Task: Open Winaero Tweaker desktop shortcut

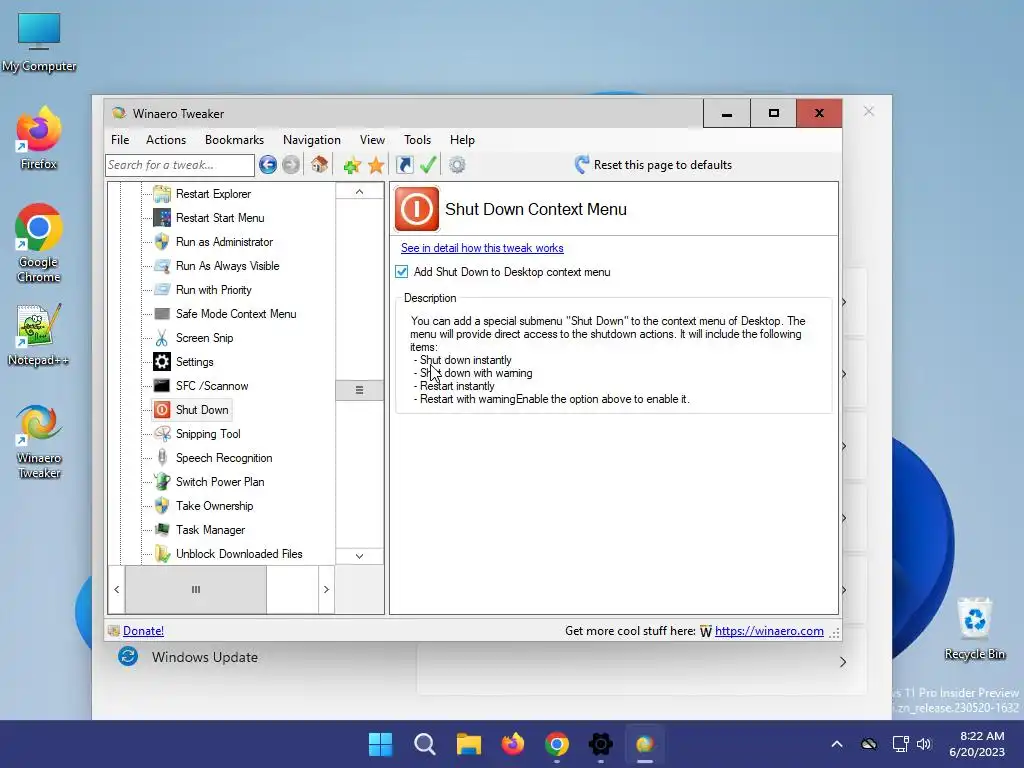Action: (39, 441)
